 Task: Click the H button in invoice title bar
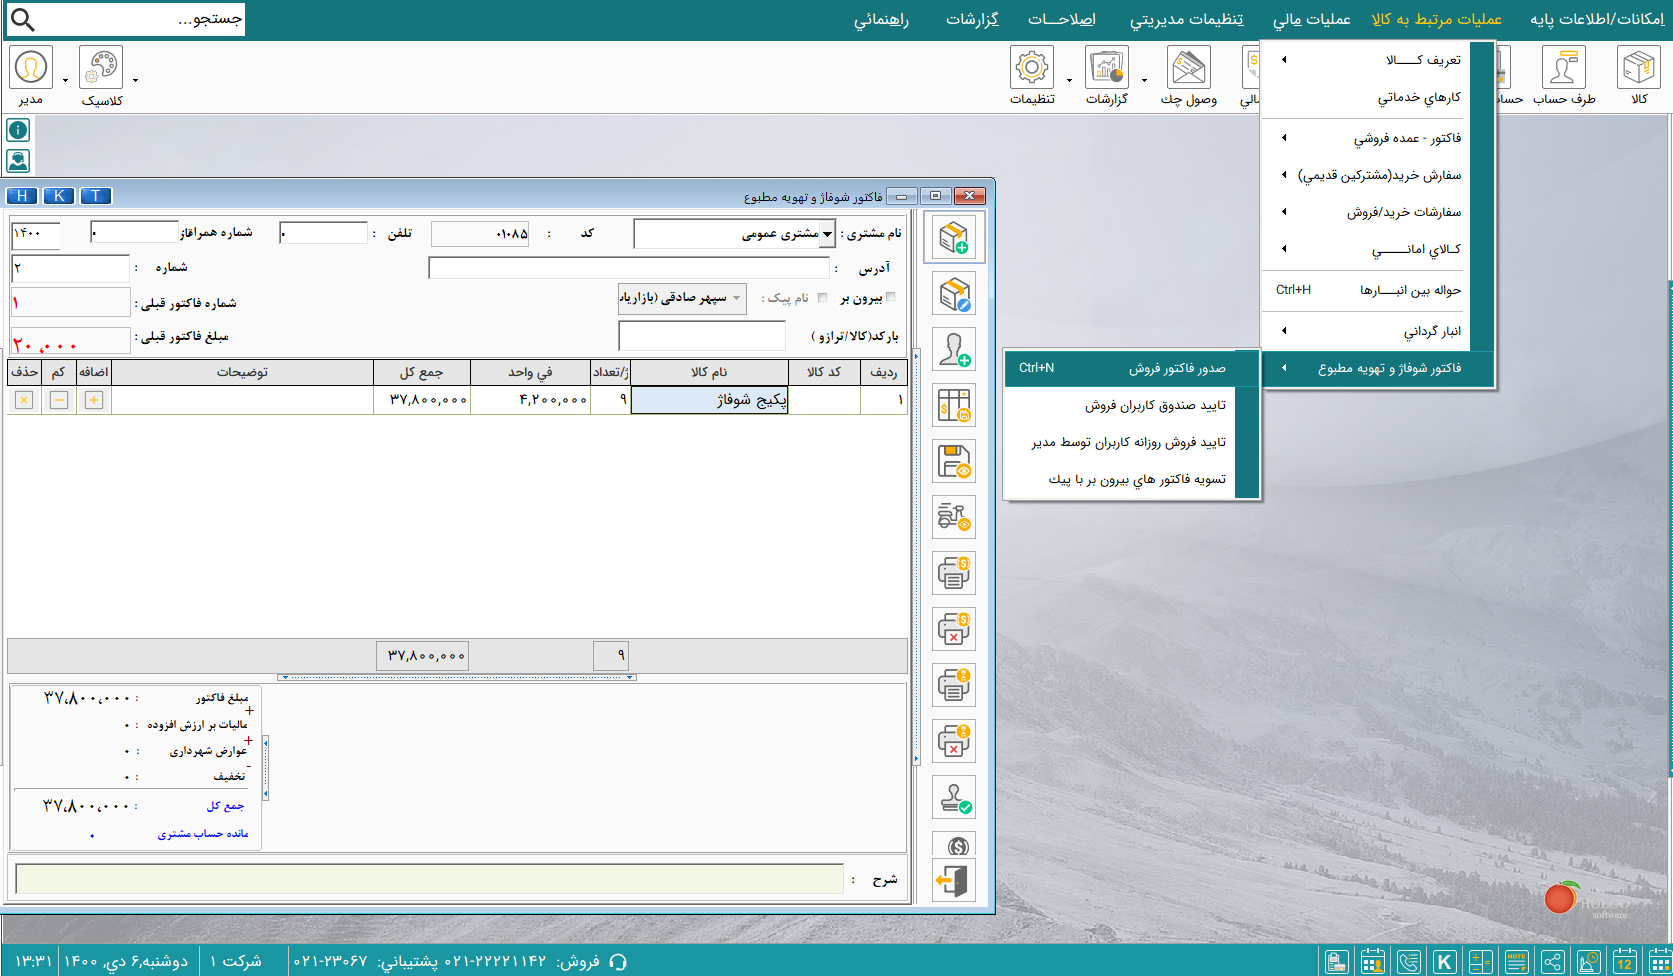(22, 196)
